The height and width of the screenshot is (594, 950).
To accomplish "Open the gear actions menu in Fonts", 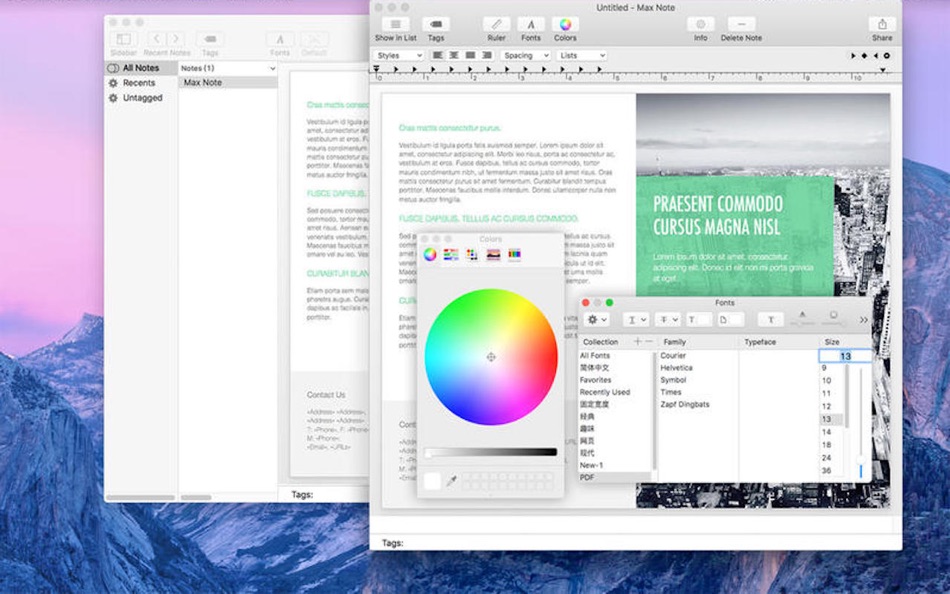I will coord(596,319).
